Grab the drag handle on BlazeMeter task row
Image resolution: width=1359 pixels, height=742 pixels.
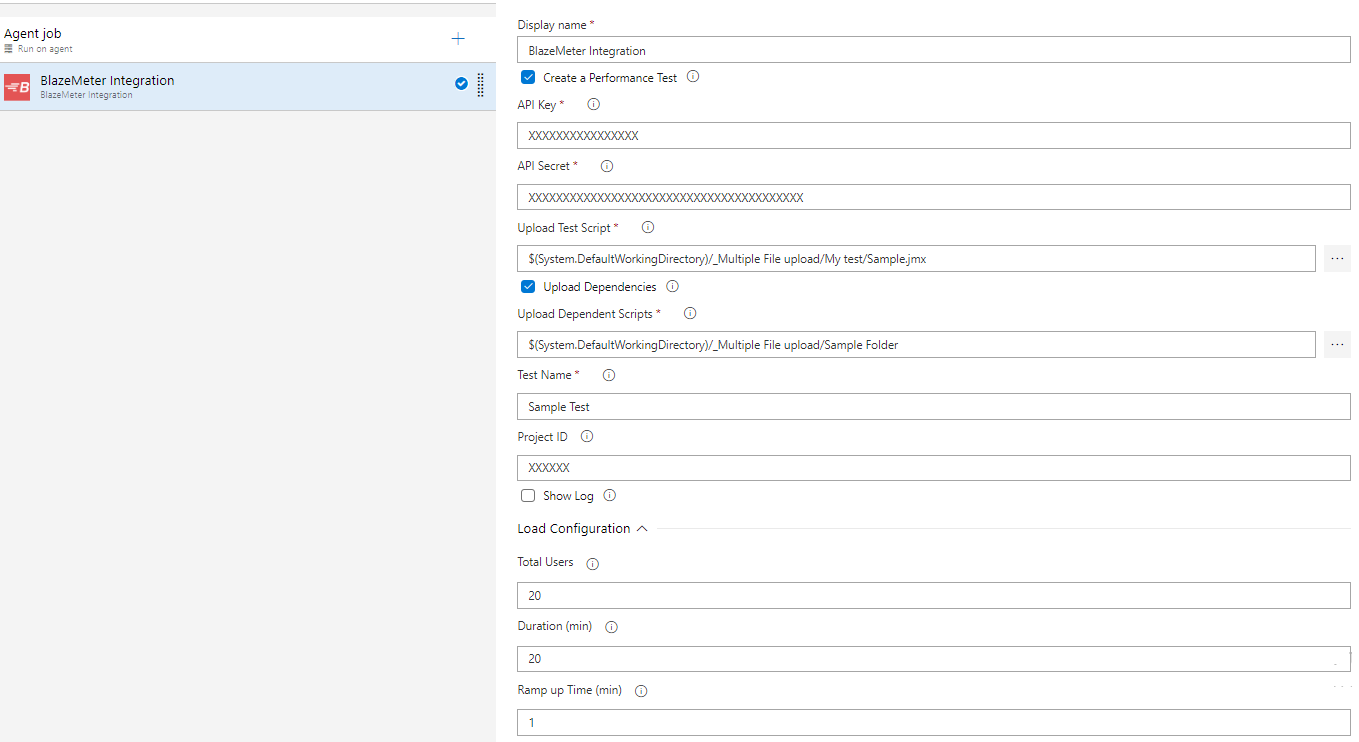point(481,85)
